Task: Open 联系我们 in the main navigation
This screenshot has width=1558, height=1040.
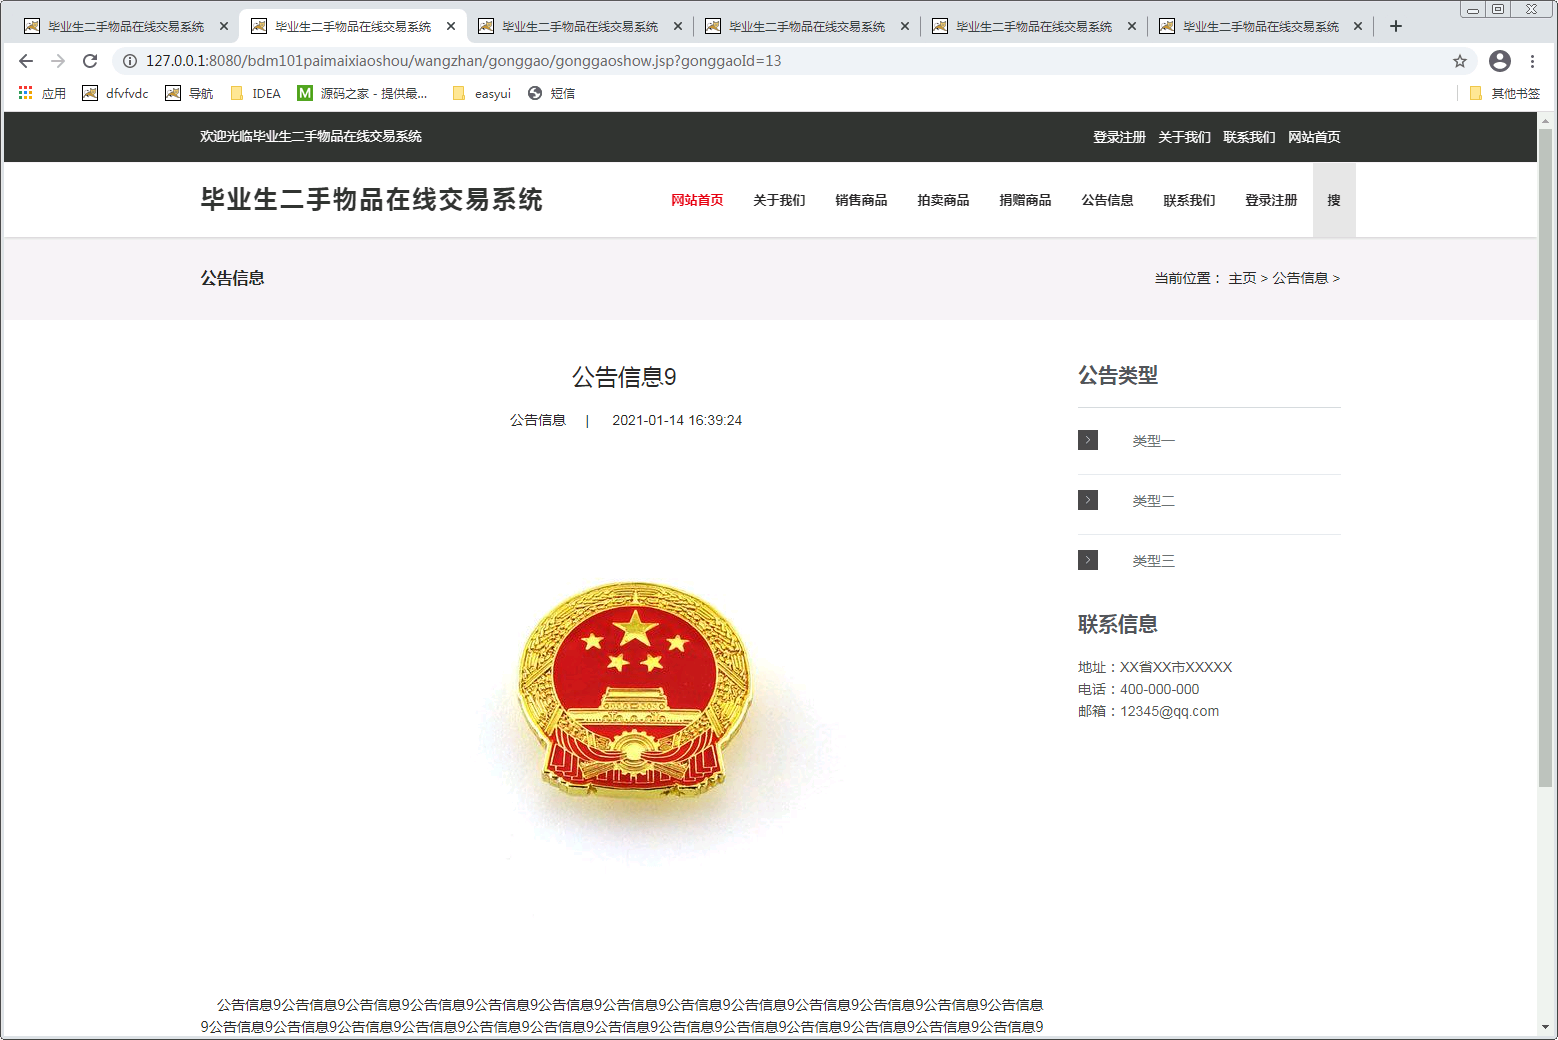Action: pyautogui.click(x=1189, y=200)
